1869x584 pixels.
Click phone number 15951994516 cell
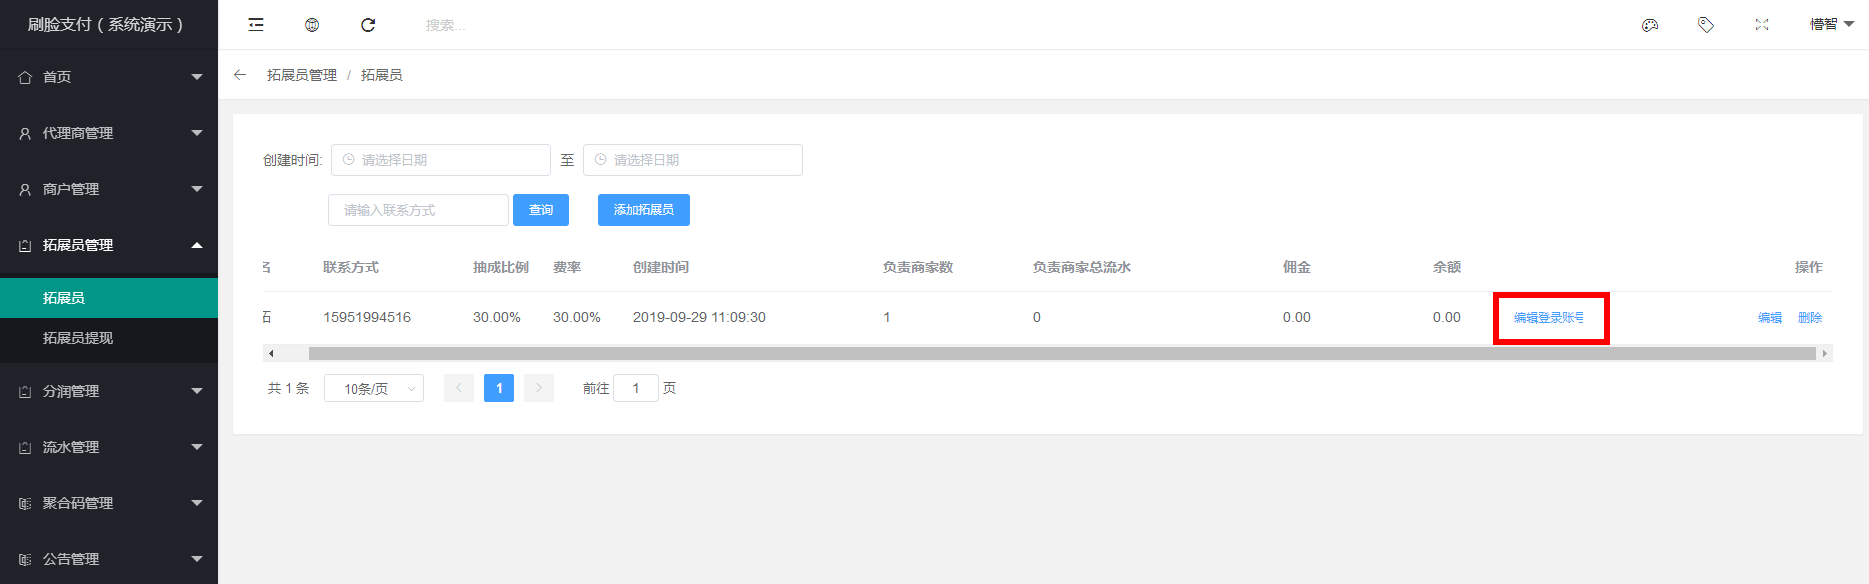(367, 318)
